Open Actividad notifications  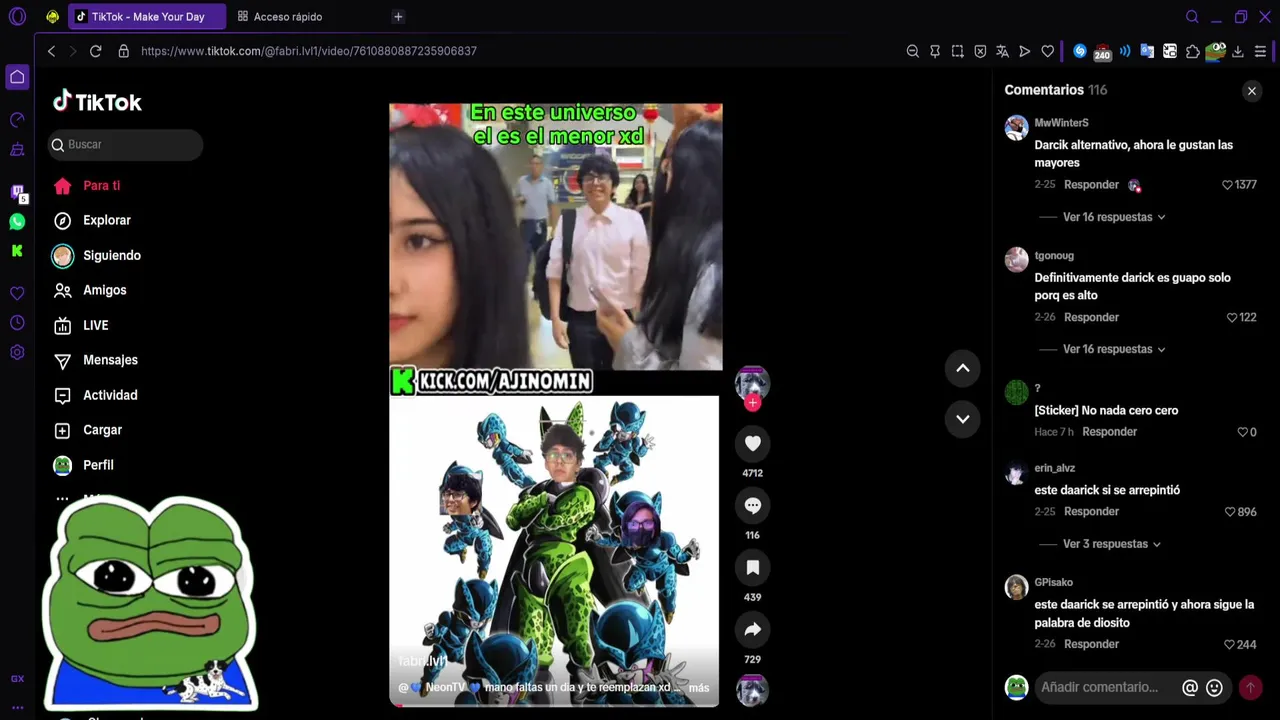pos(110,395)
